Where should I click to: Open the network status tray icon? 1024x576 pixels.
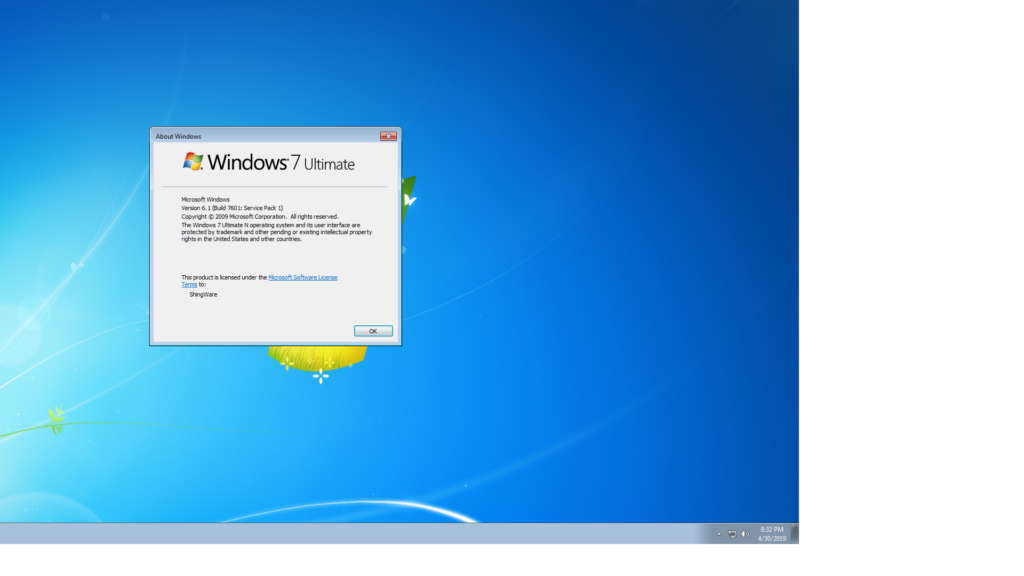pyautogui.click(x=732, y=534)
